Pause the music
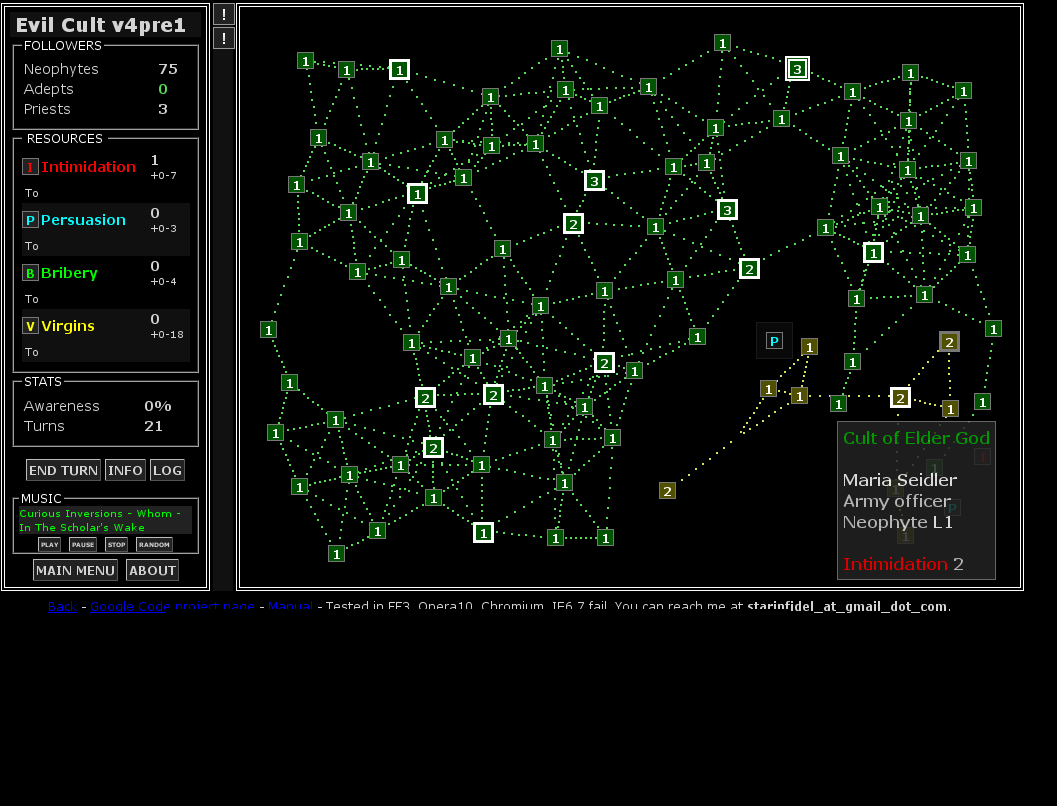 83,545
